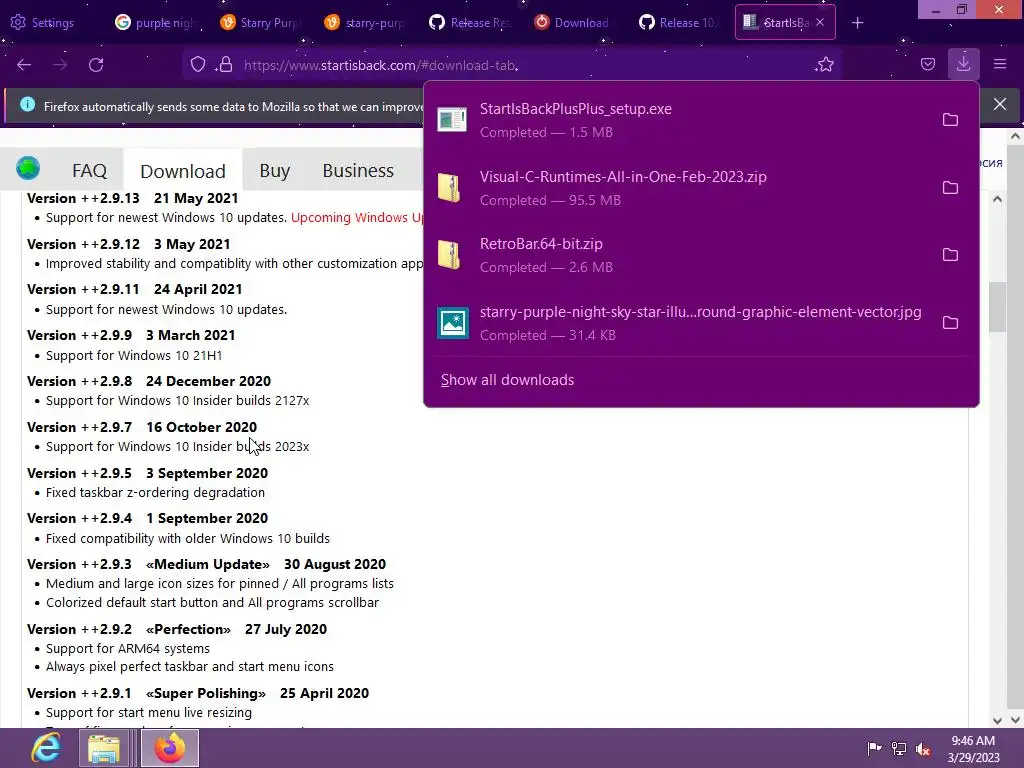Switch to the starry-purp tab
1024x768 pixels.
coord(366,23)
